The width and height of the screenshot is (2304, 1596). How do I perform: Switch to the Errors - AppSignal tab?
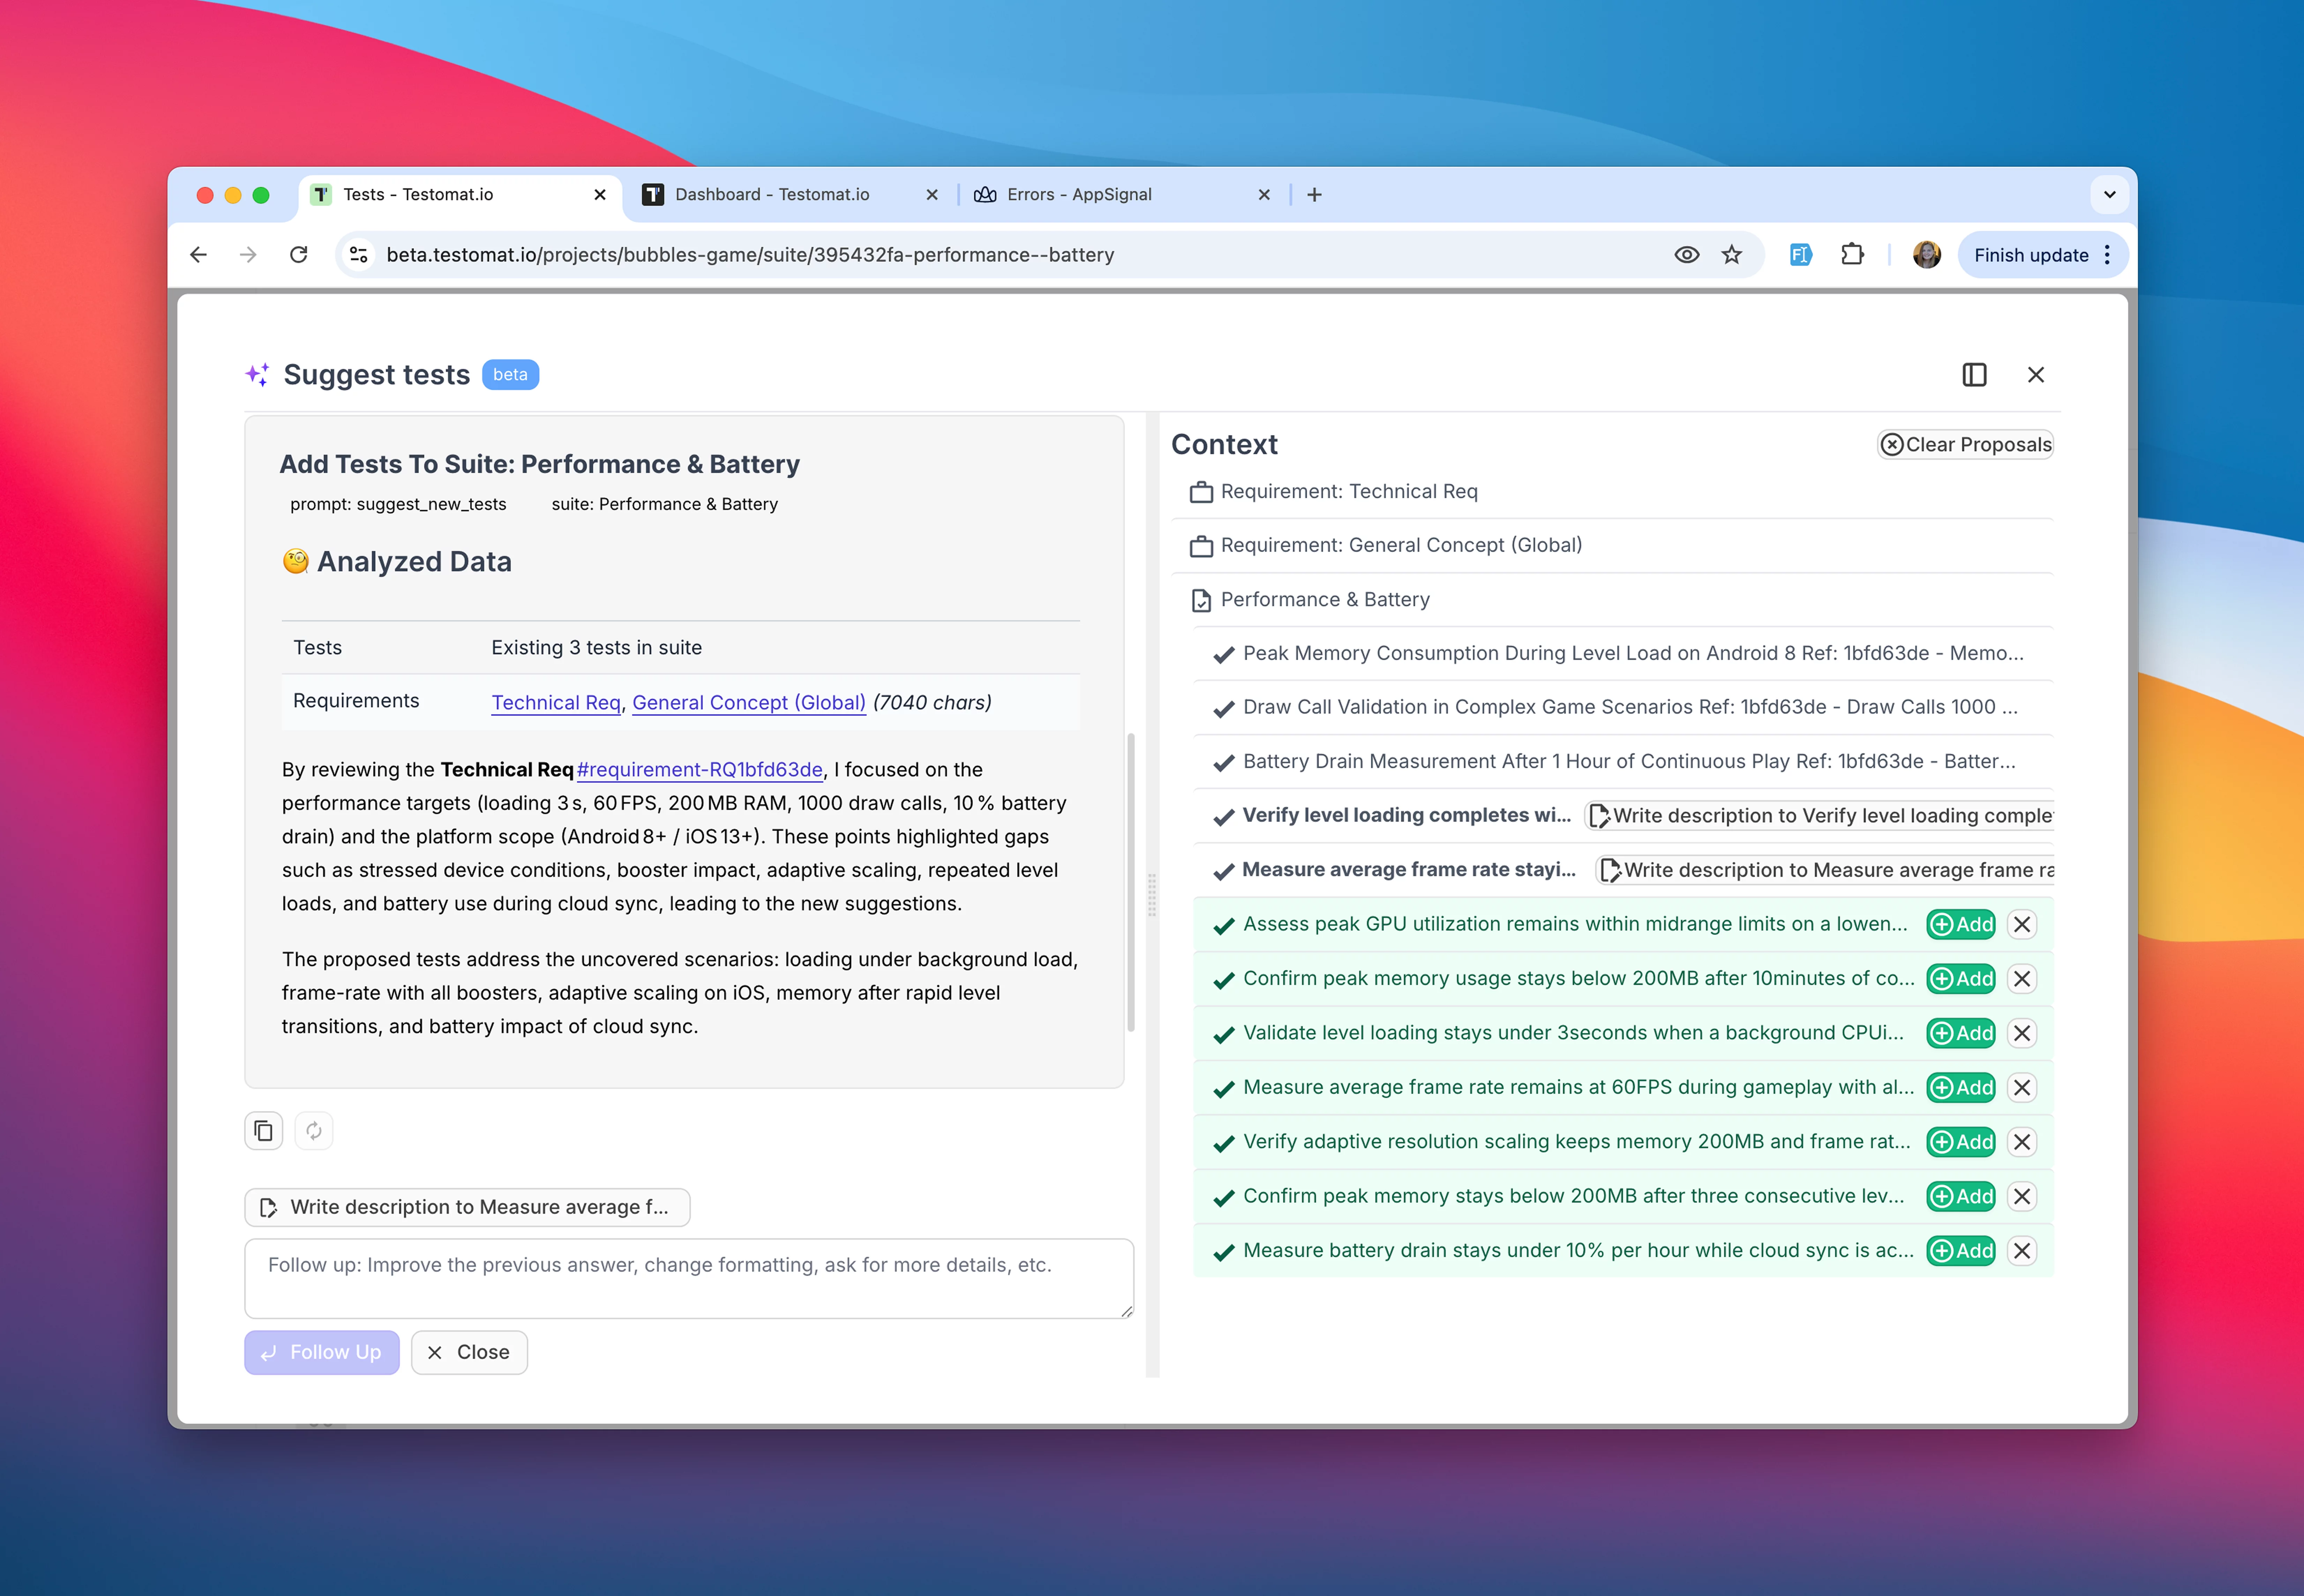click(x=1079, y=194)
